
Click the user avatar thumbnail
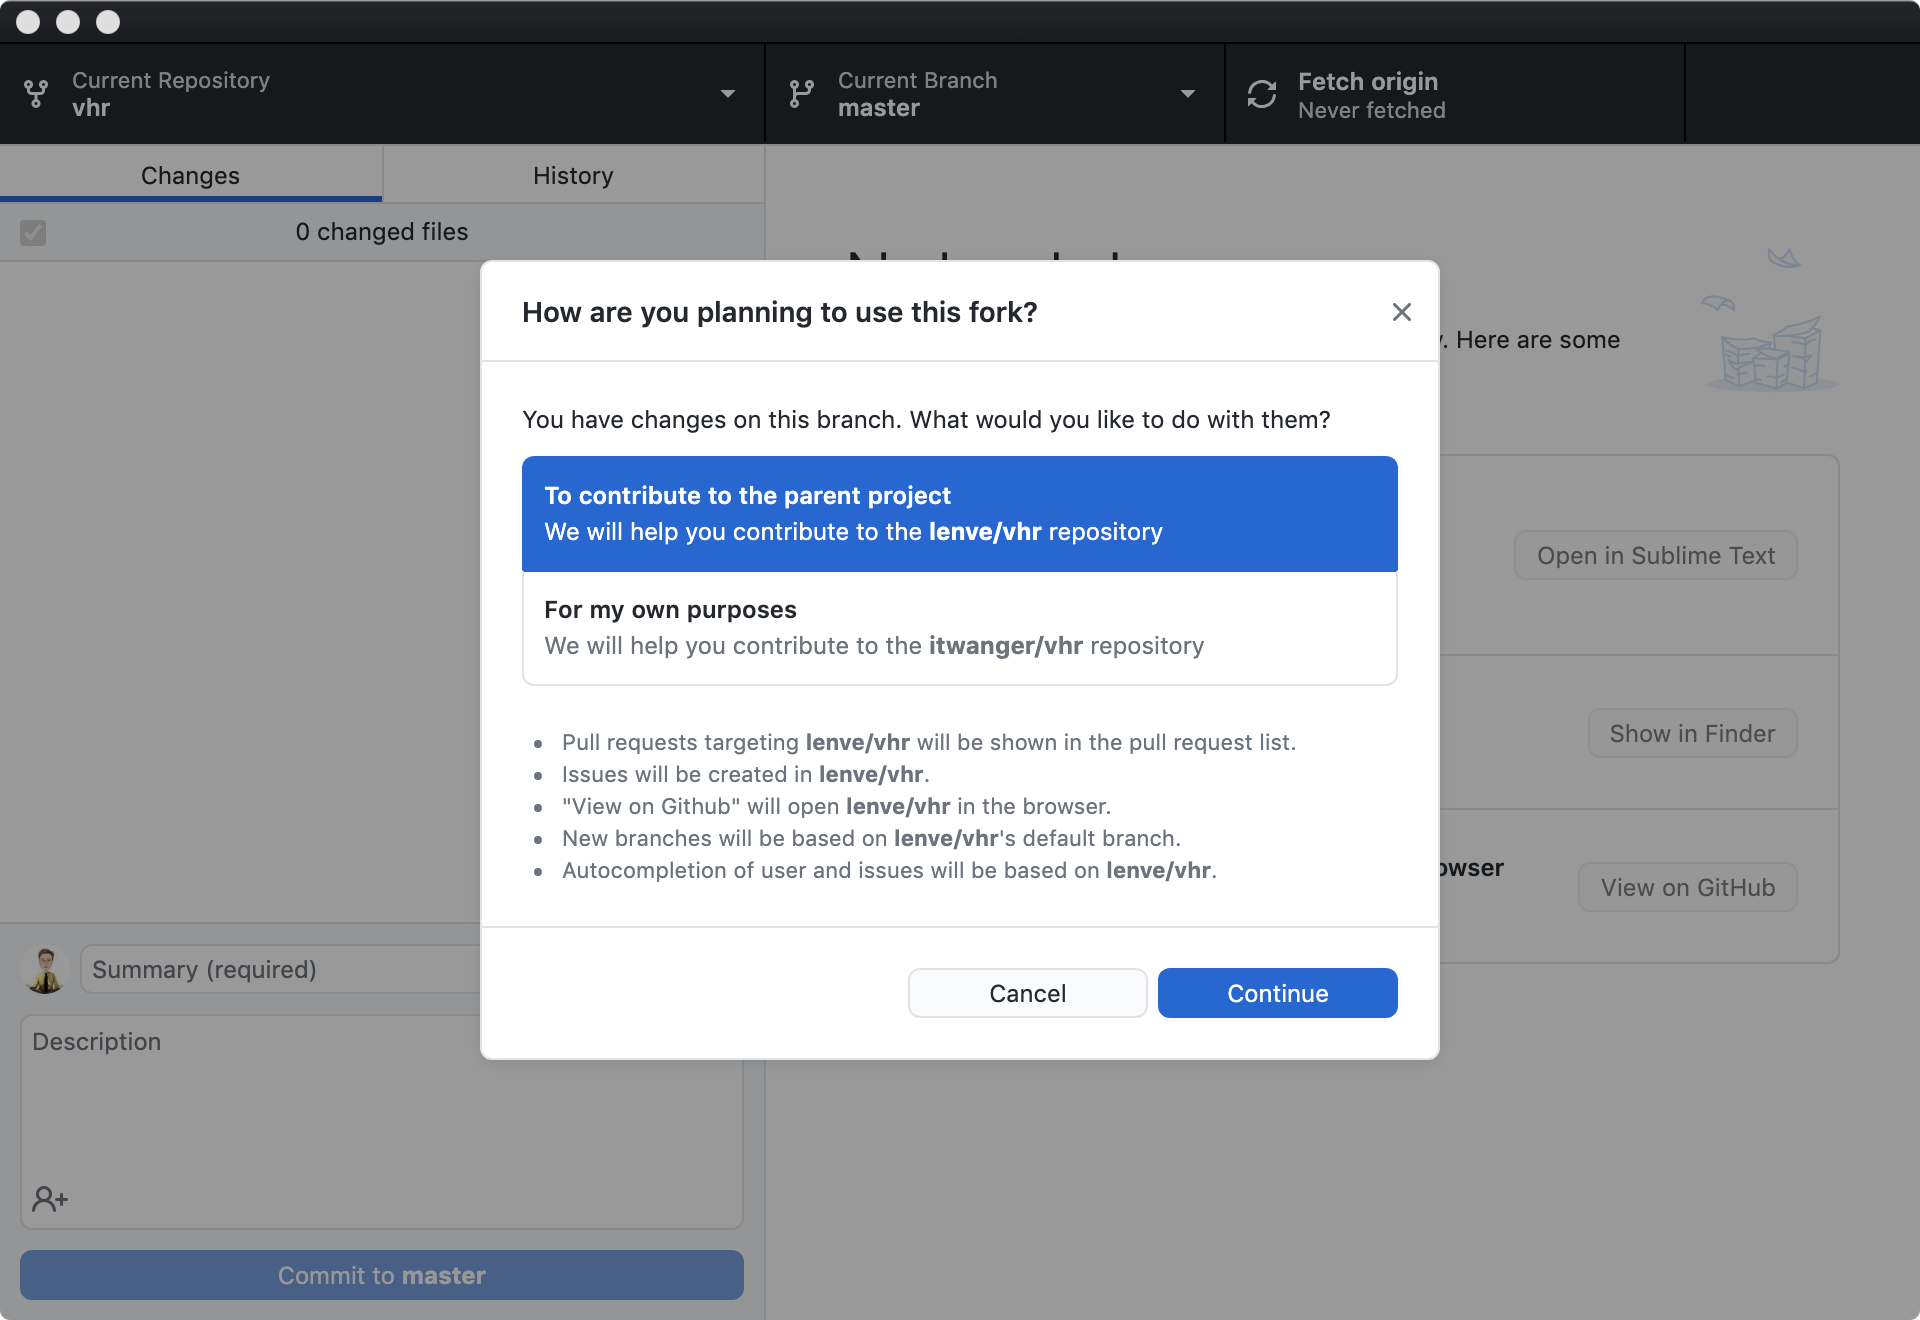pos(45,970)
